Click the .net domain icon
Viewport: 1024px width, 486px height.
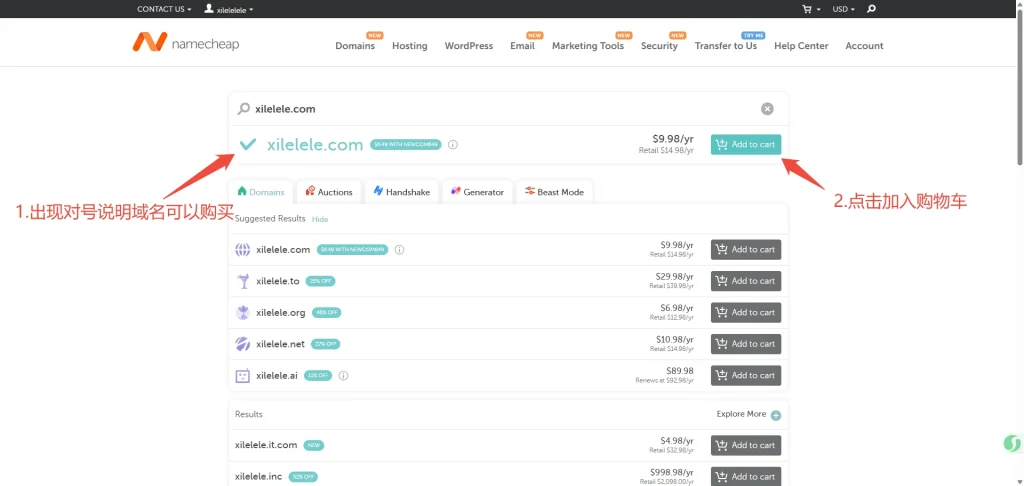click(x=242, y=344)
